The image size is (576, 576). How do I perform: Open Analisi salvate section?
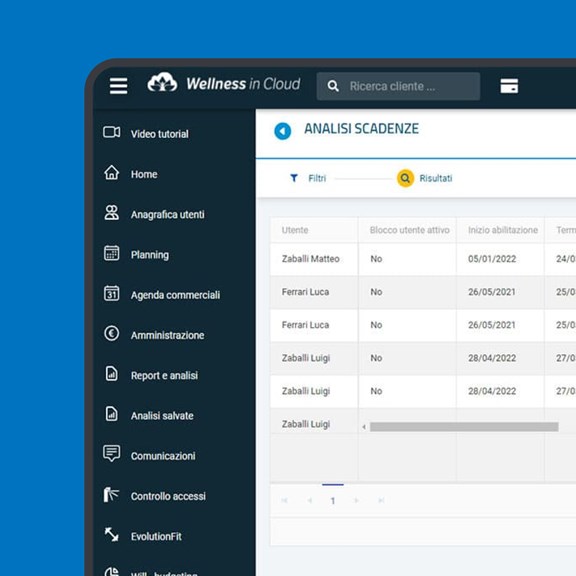(x=162, y=416)
